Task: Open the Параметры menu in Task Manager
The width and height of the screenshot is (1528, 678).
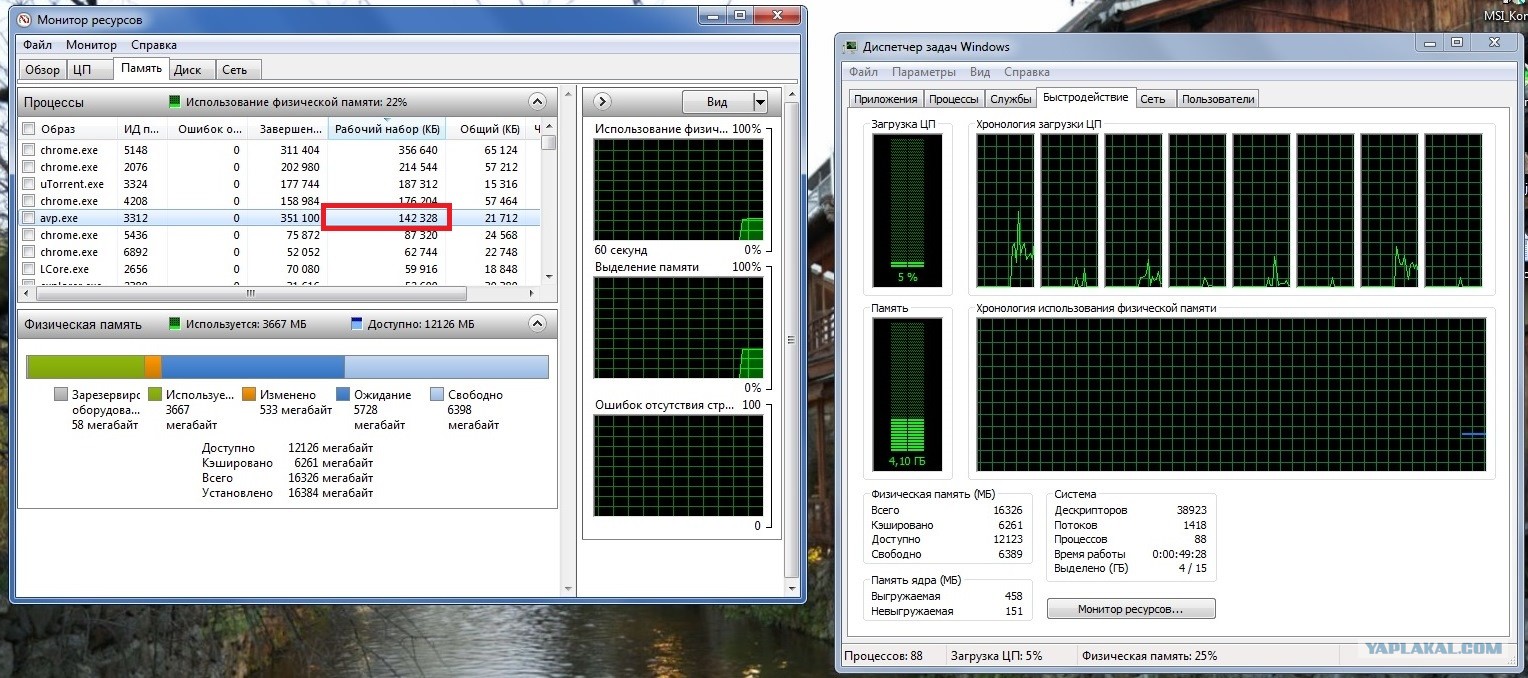Action: (x=924, y=72)
